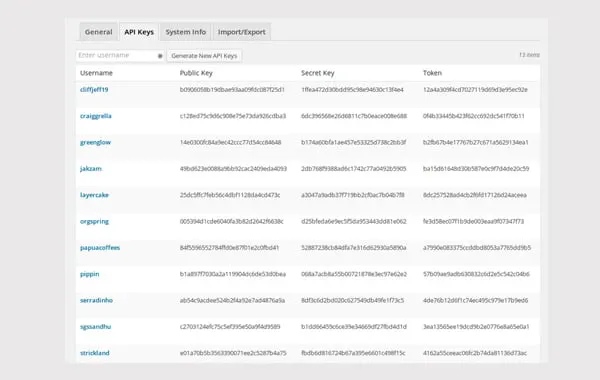
Task: Open user orgspring link
Action: pos(94,222)
